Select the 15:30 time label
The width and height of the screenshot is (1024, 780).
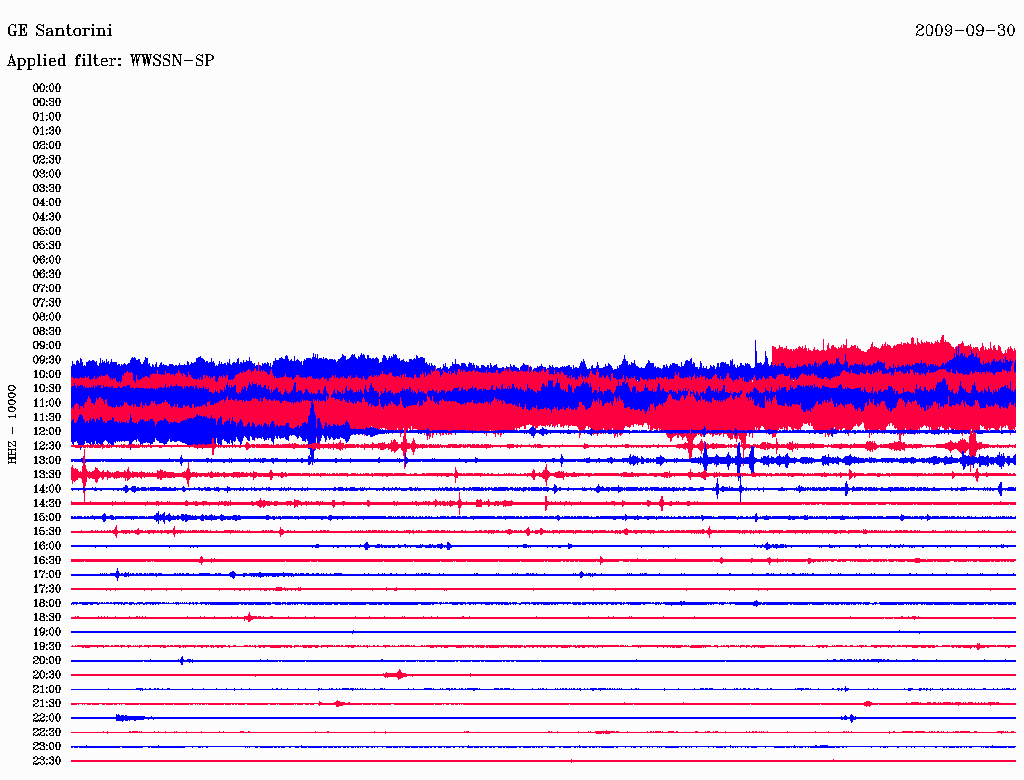click(x=47, y=532)
